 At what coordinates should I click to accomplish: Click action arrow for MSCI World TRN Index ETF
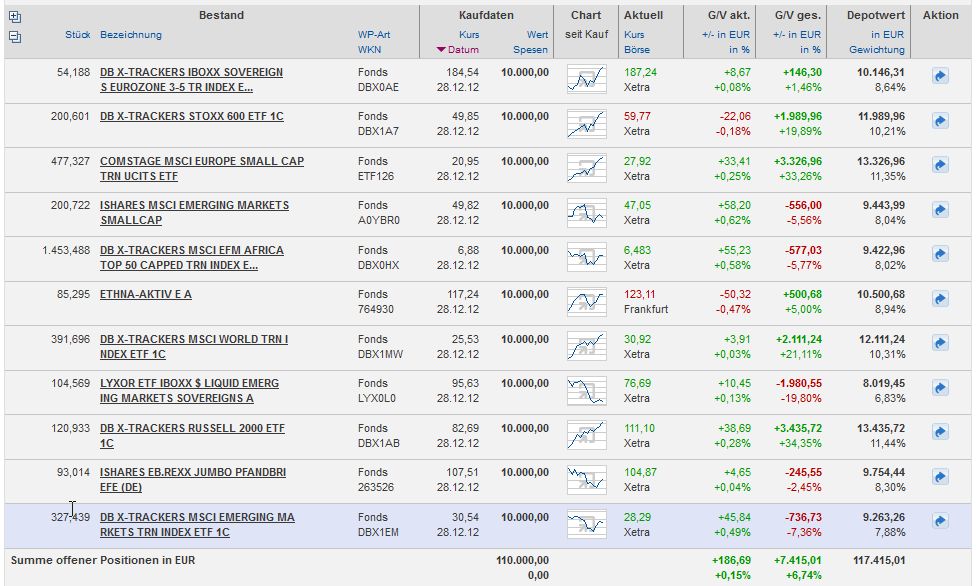pos(940,341)
